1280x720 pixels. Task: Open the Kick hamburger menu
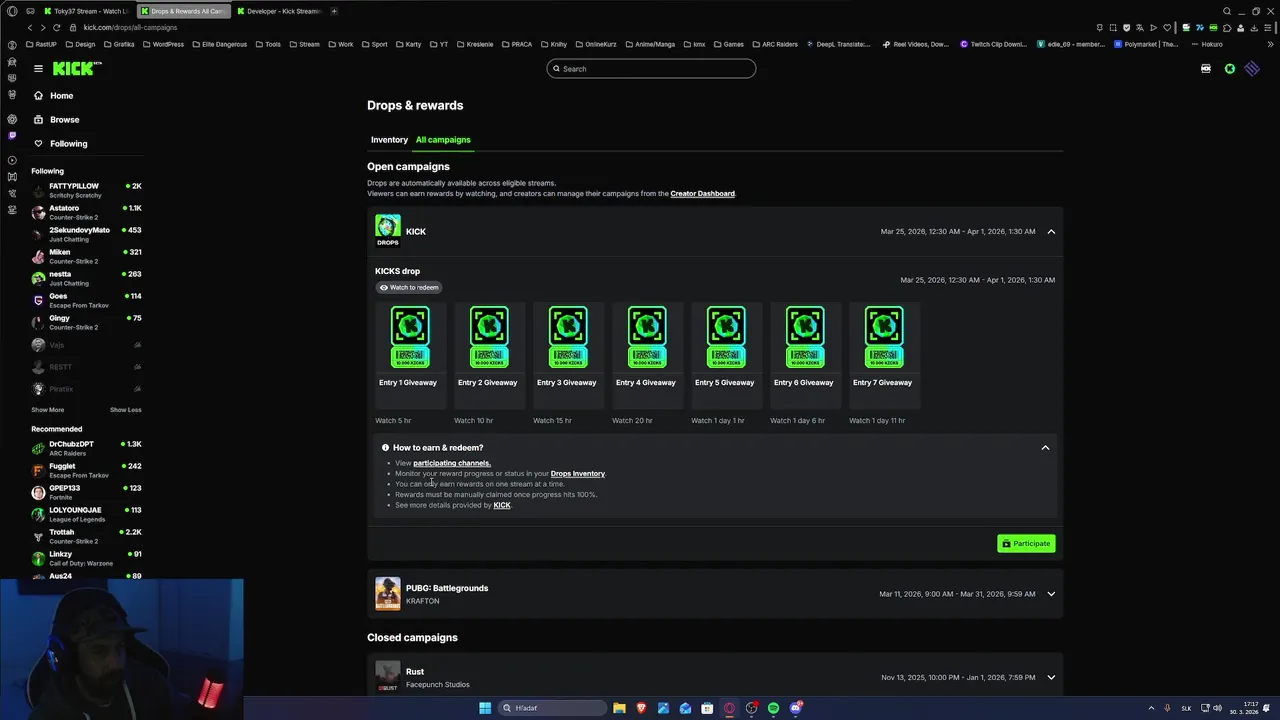pyautogui.click(x=38, y=69)
